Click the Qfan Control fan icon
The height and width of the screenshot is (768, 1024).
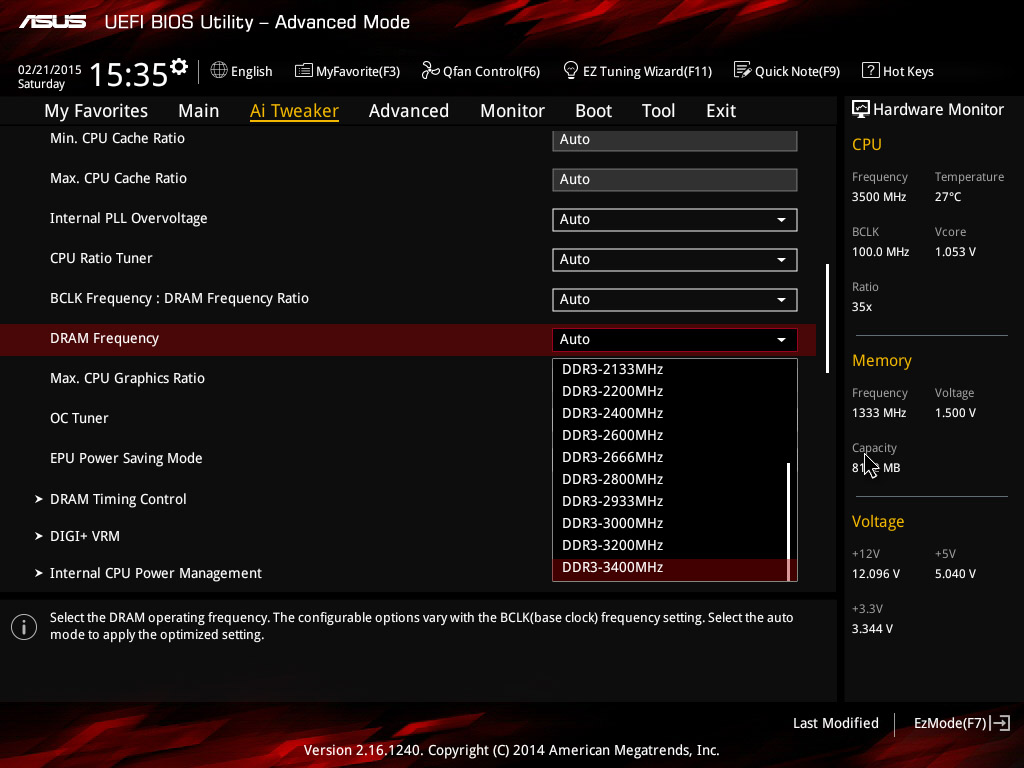point(430,70)
